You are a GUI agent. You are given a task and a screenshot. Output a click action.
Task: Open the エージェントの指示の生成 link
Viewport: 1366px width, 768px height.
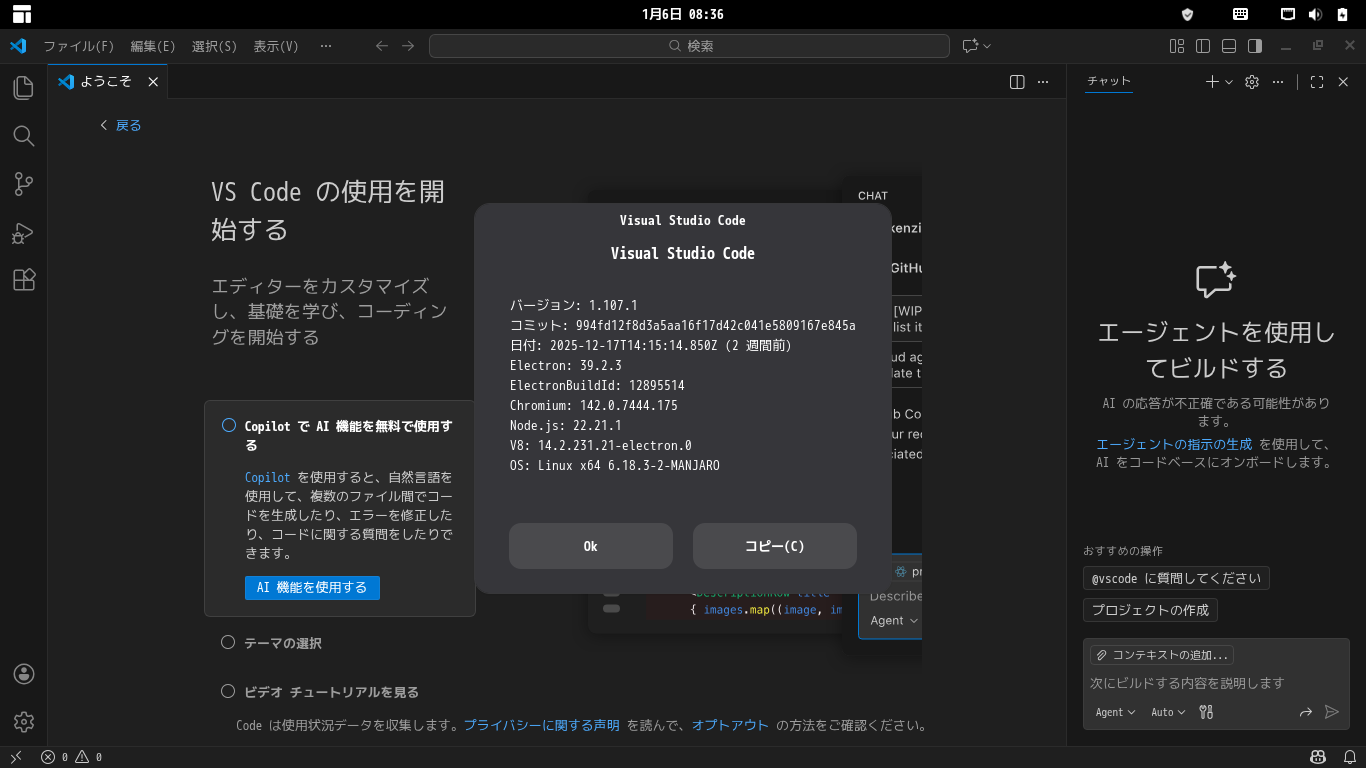pyautogui.click(x=1174, y=444)
